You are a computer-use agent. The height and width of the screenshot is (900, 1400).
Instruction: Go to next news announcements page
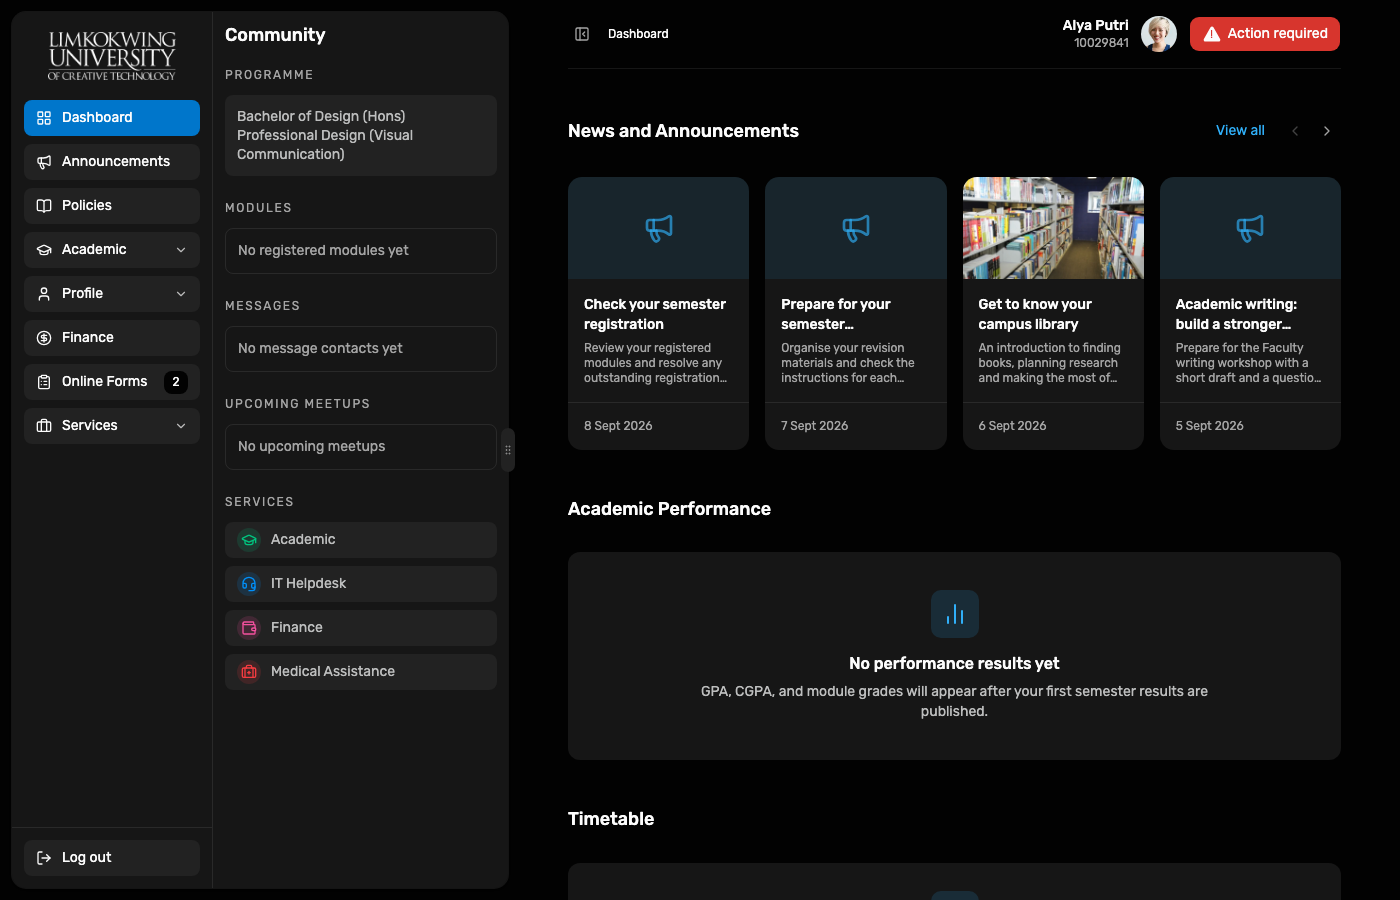(1327, 131)
